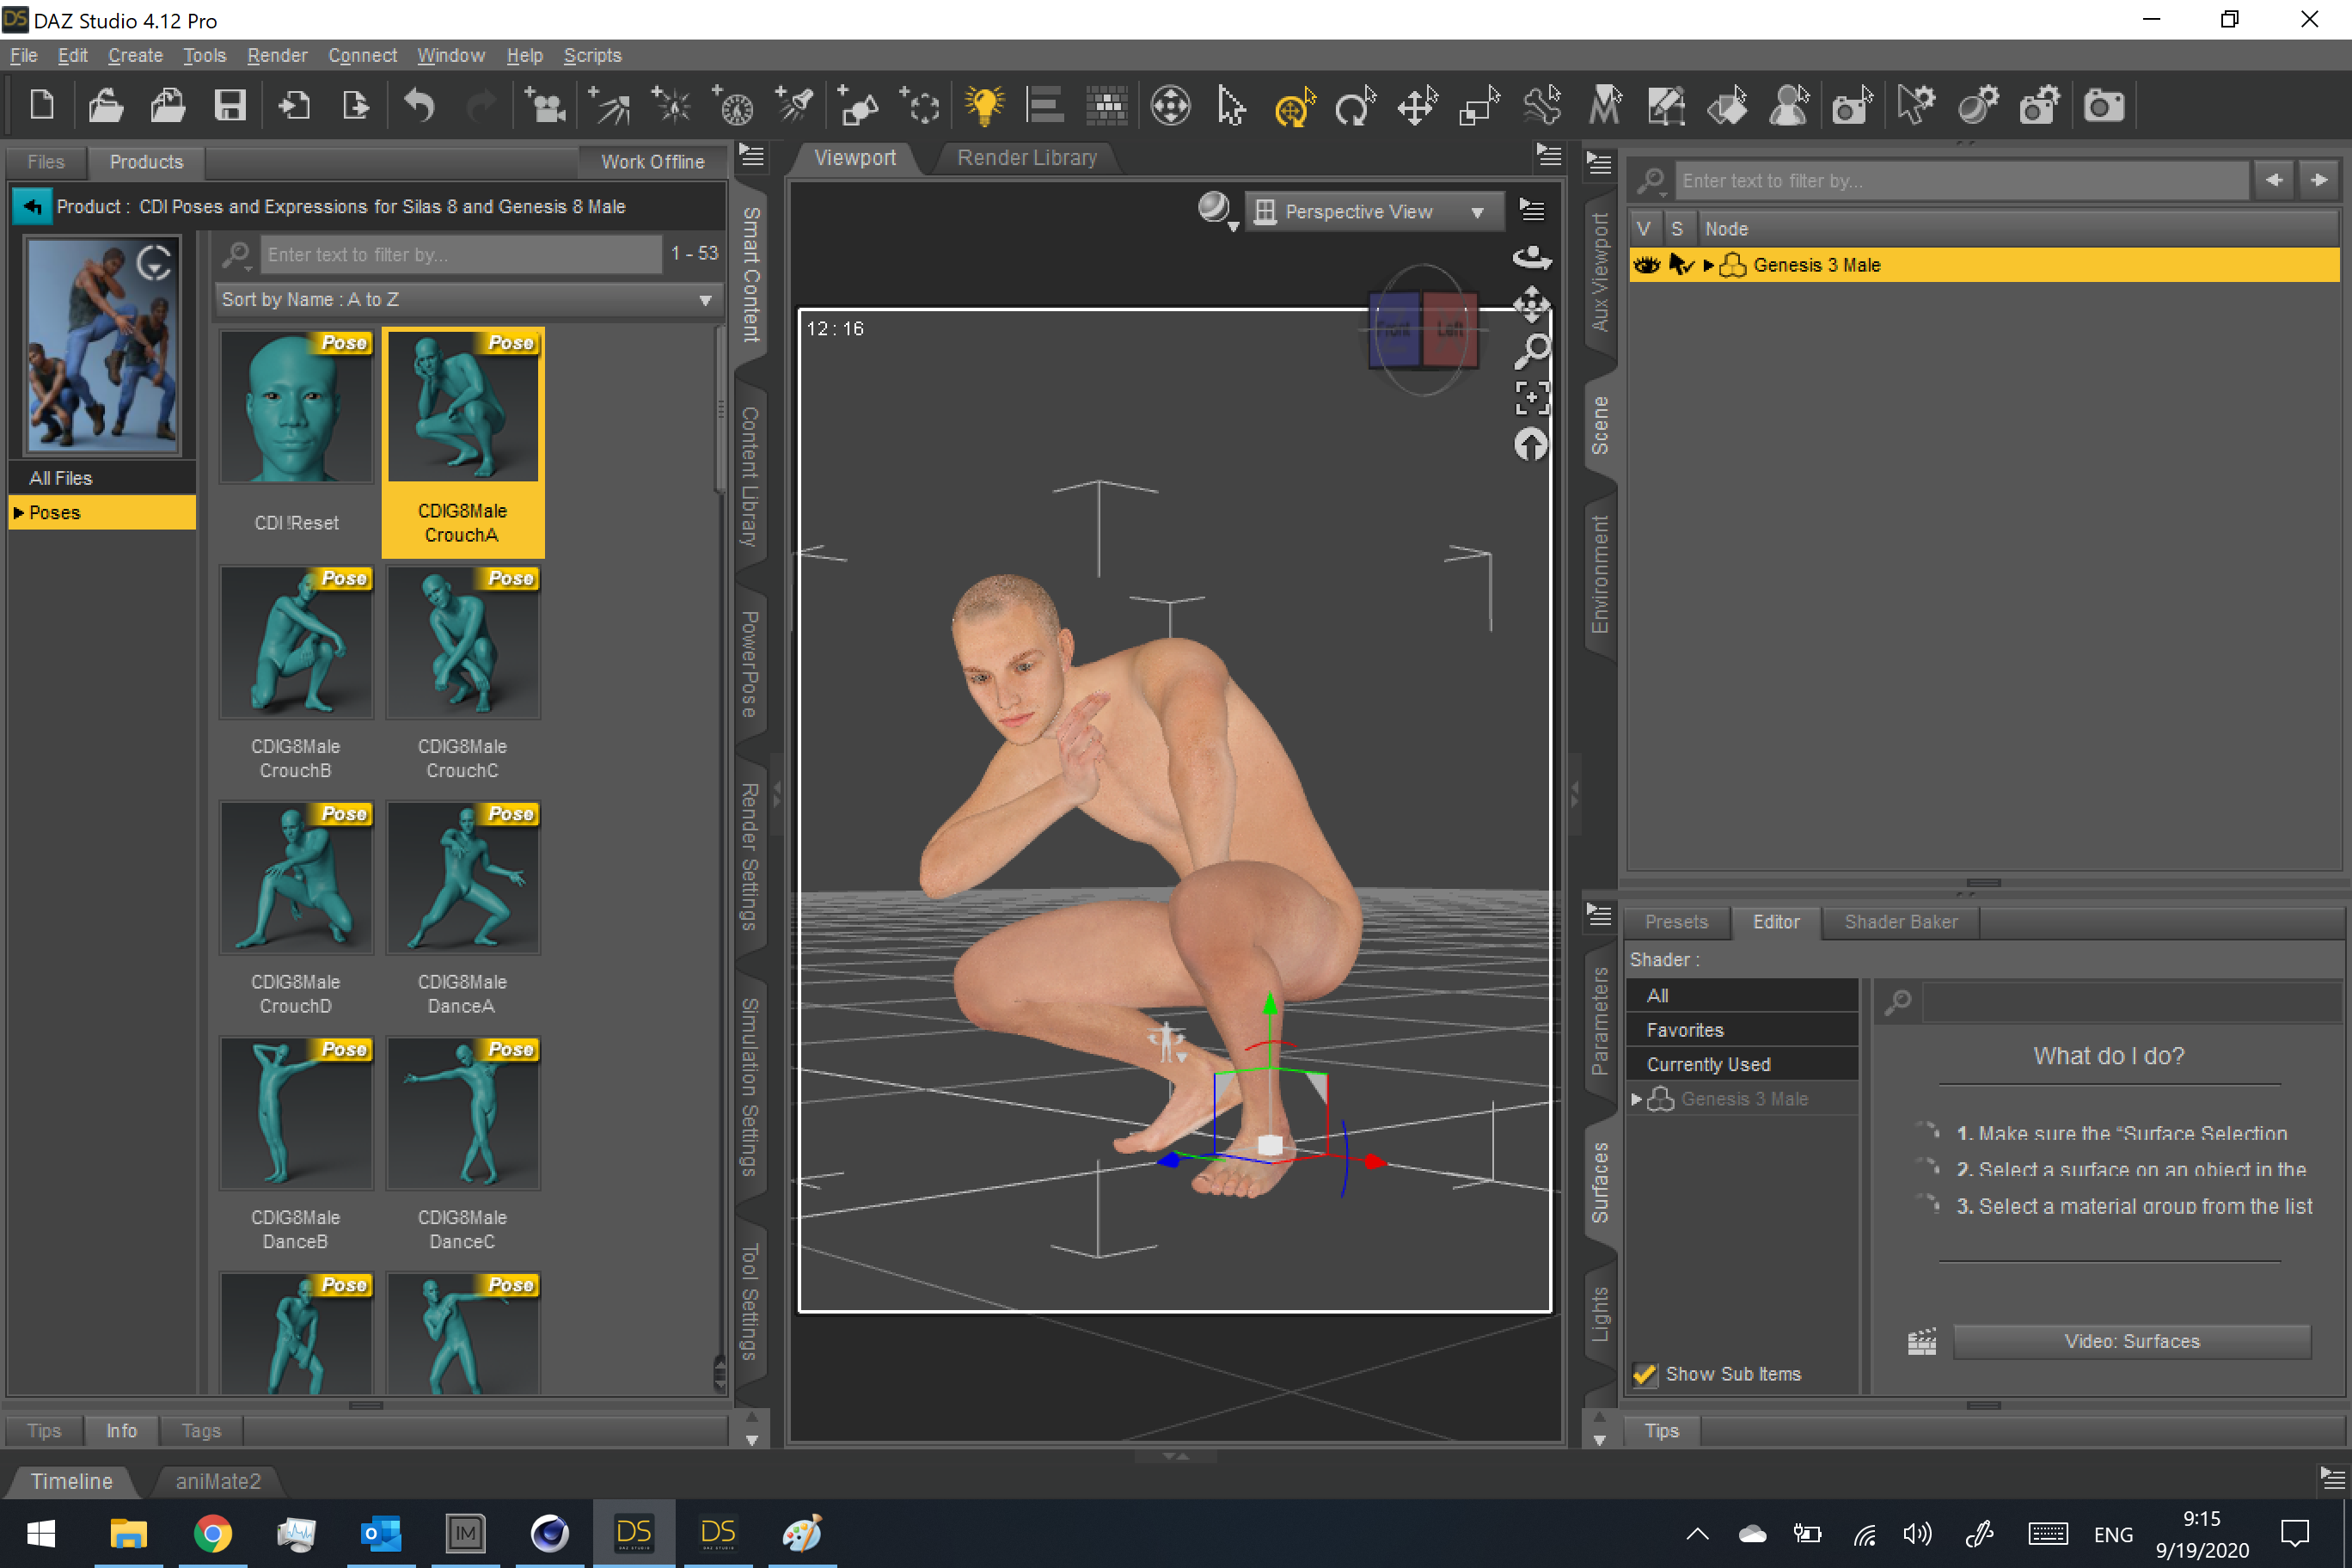The image size is (2352, 1568).
Task: Open the Perspective View dropdown
Action: [x=1373, y=212]
